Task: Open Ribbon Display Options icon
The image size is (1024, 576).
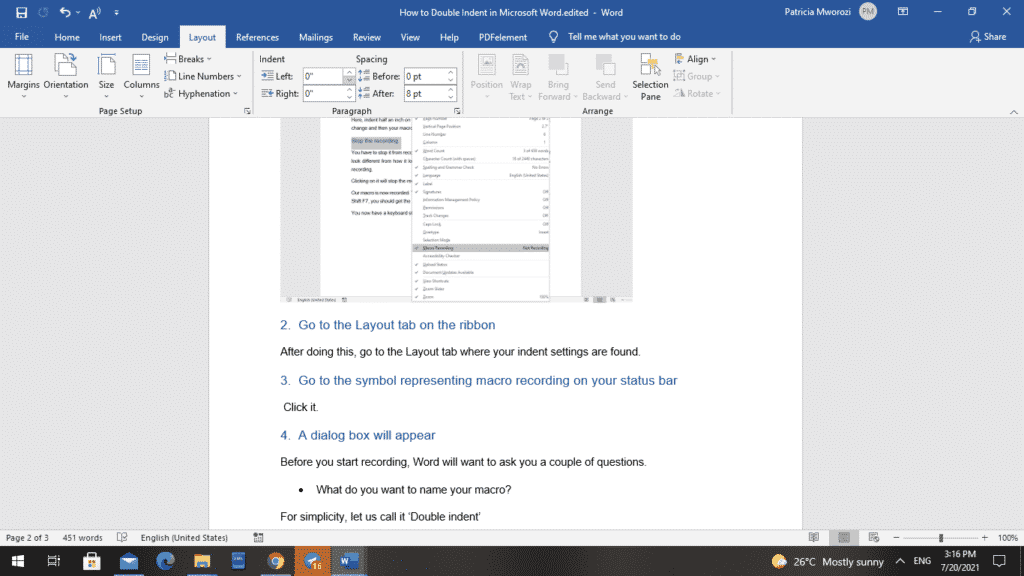Action: (x=903, y=12)
